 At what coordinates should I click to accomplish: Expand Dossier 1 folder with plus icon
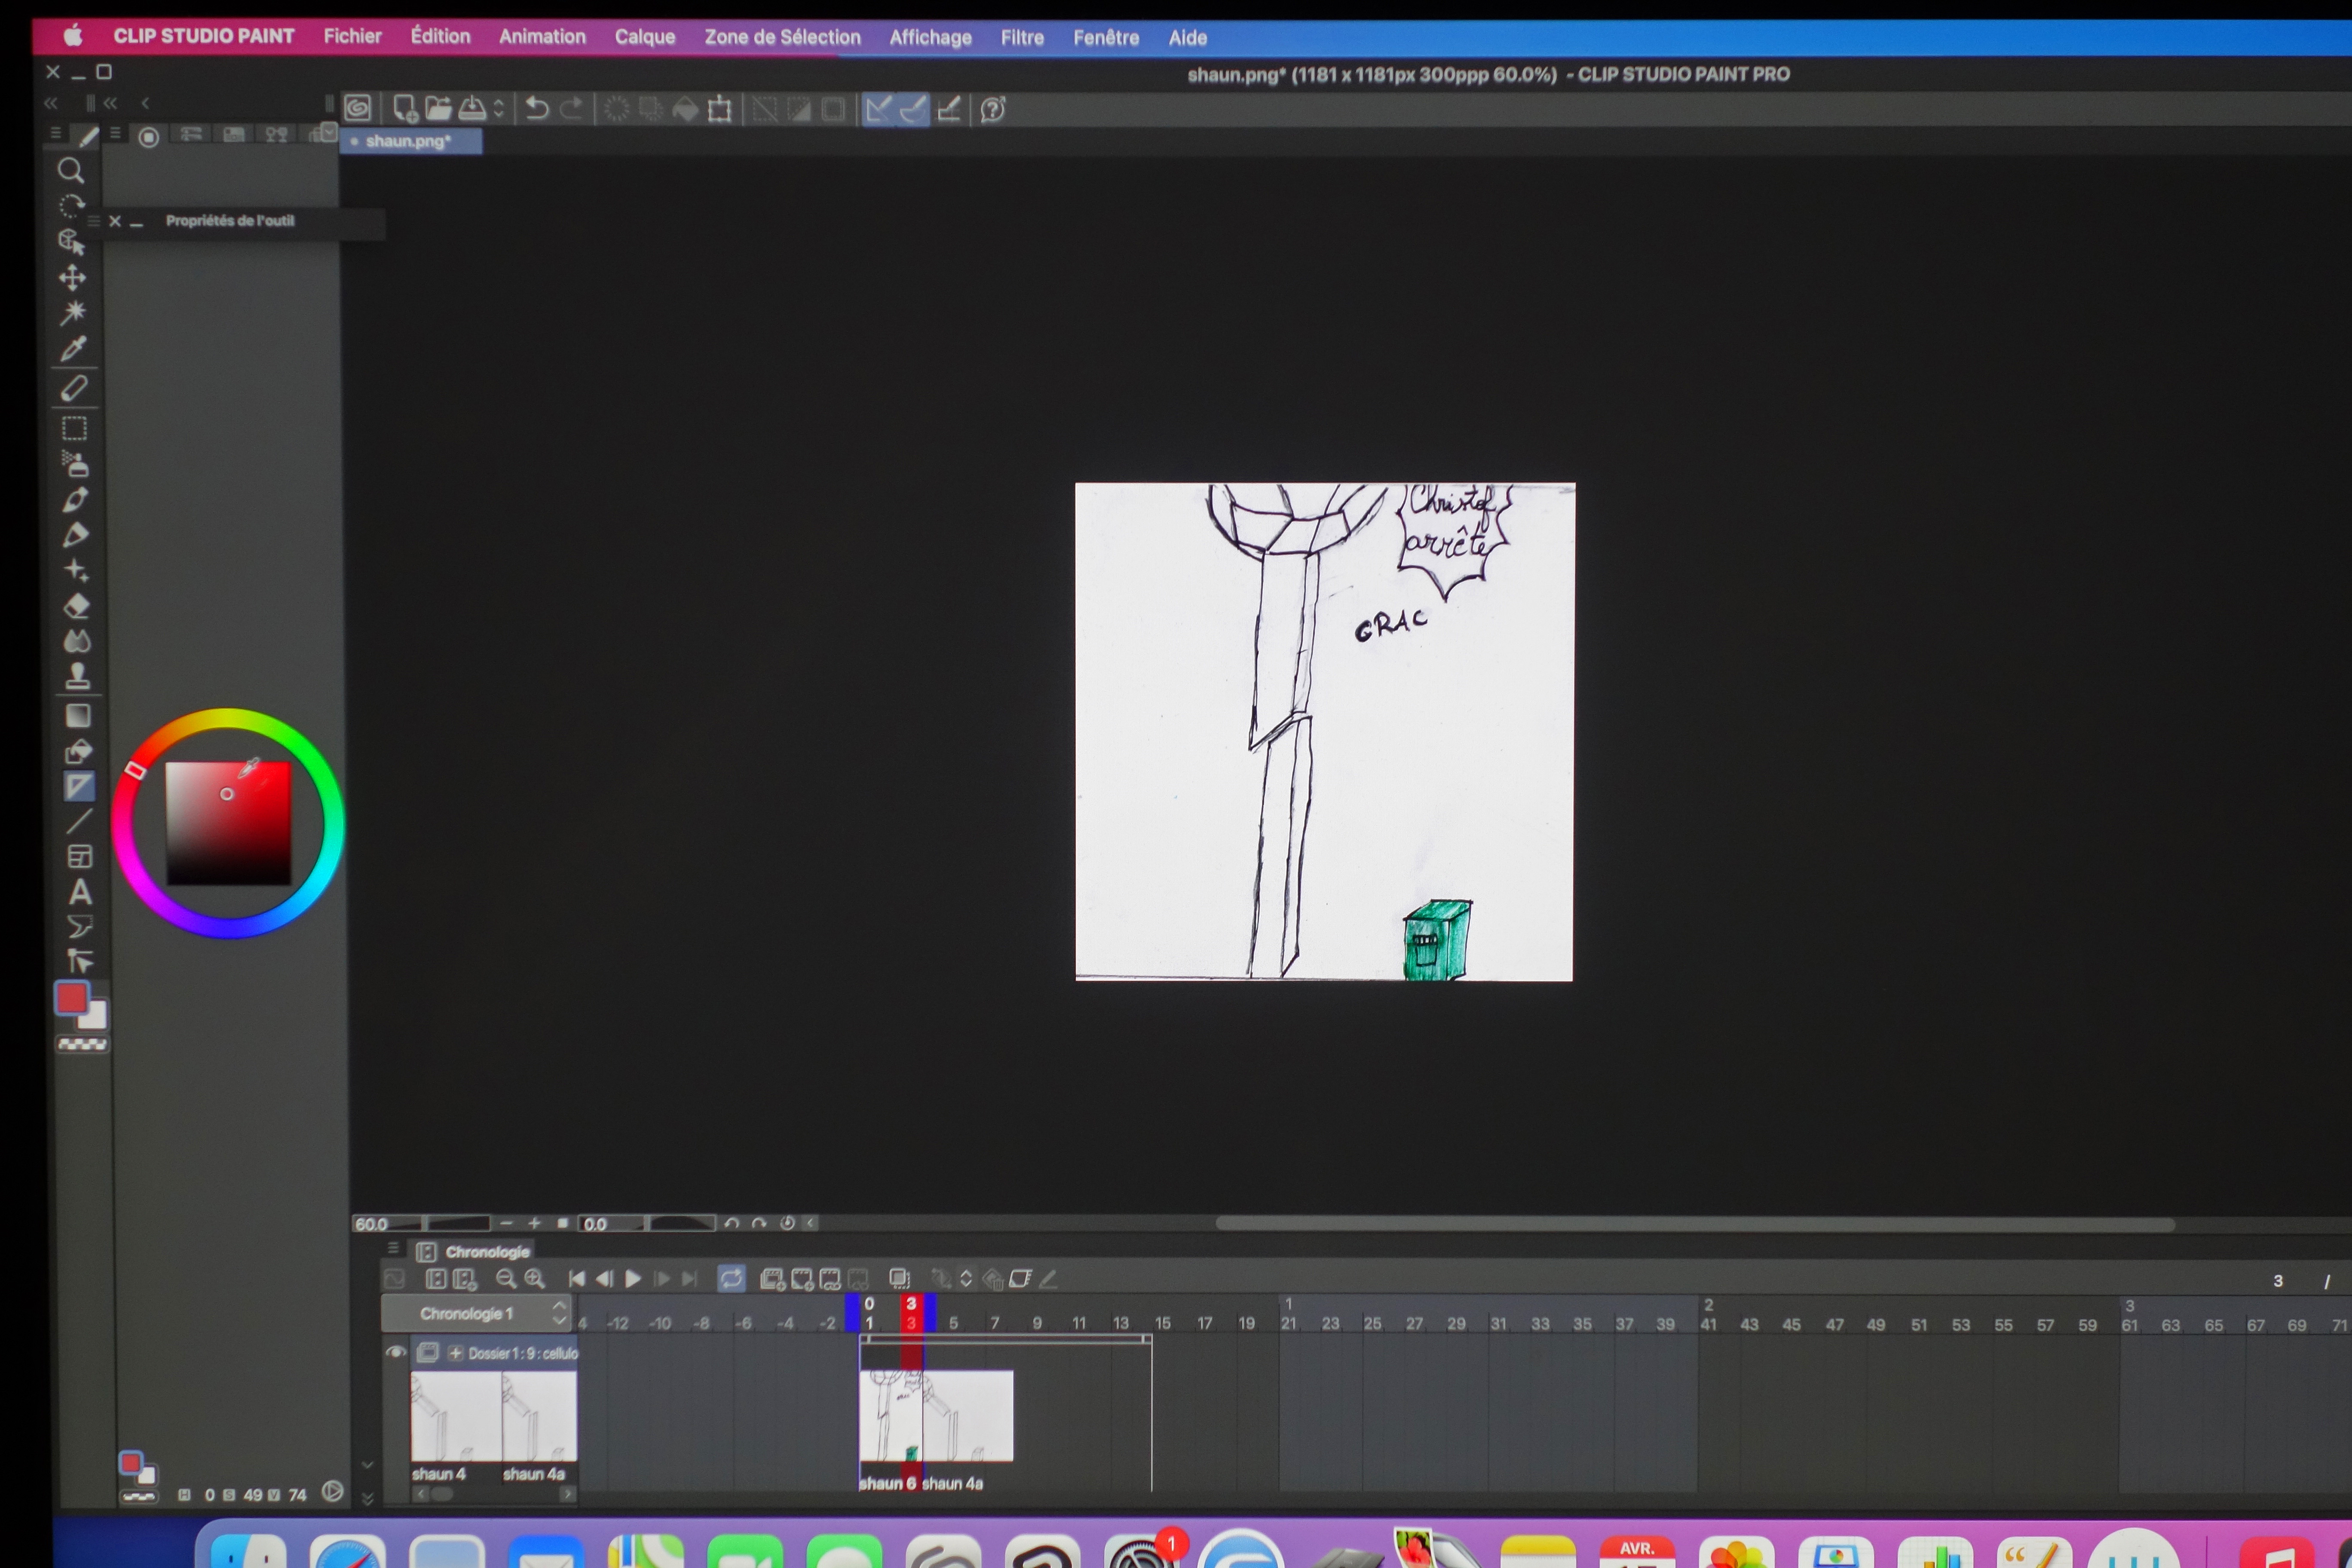pyautogui.click(x=456, y=1353)
